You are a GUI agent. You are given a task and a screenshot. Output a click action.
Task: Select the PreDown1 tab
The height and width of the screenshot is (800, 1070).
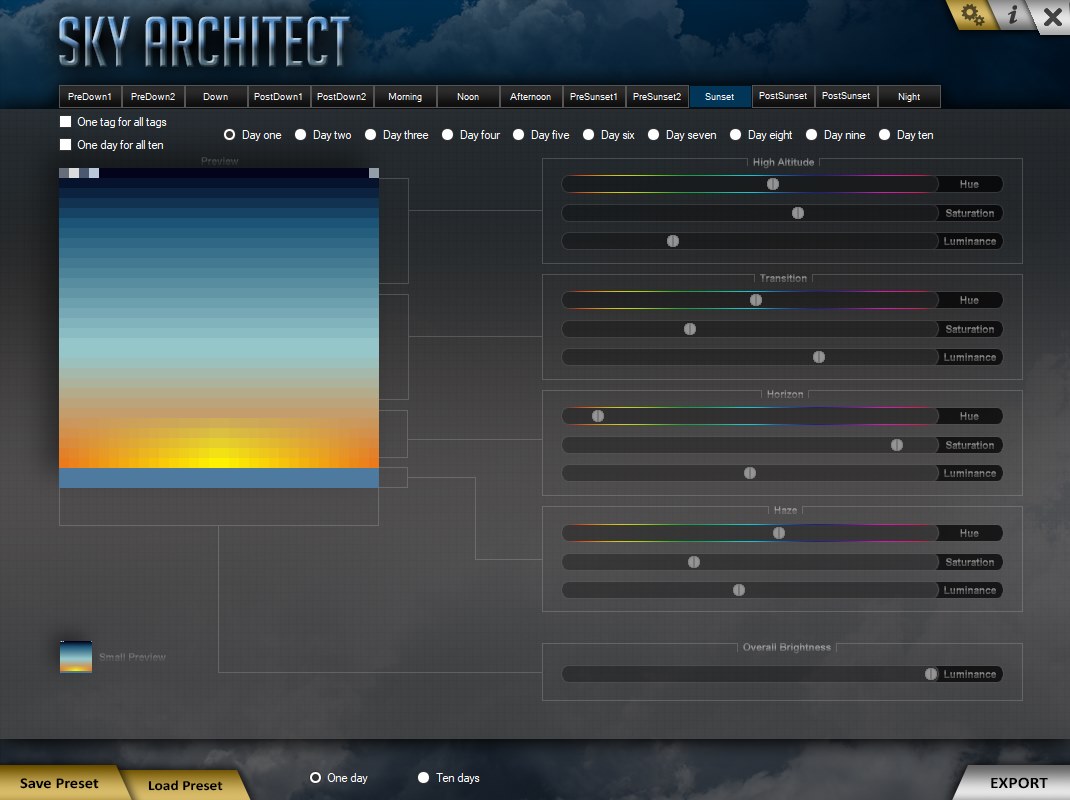point(91,97)
